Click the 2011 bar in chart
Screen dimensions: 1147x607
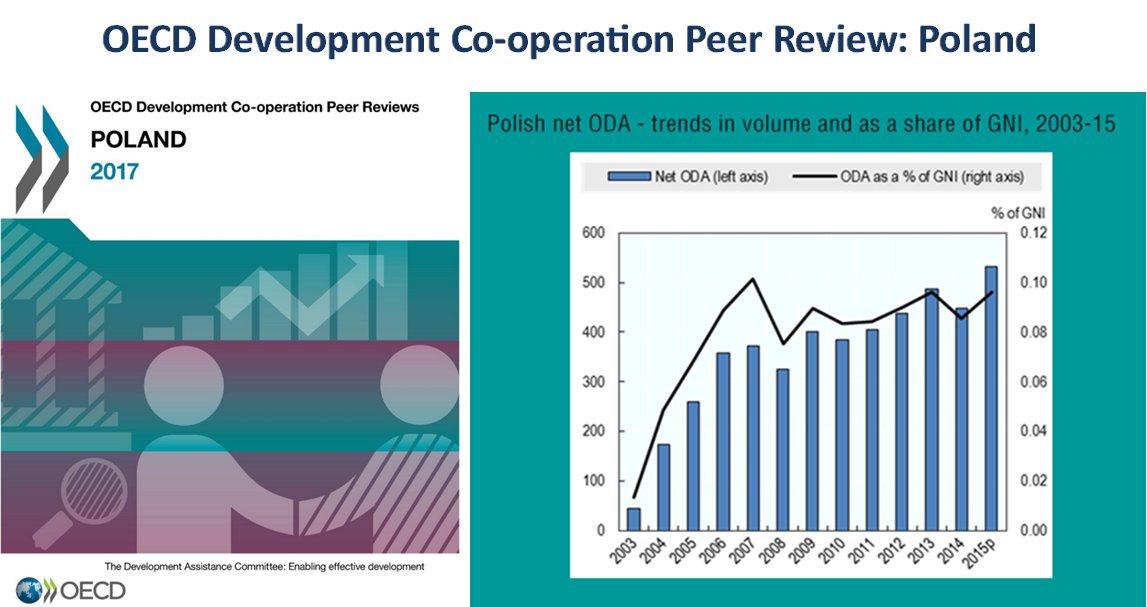(872, 430)
